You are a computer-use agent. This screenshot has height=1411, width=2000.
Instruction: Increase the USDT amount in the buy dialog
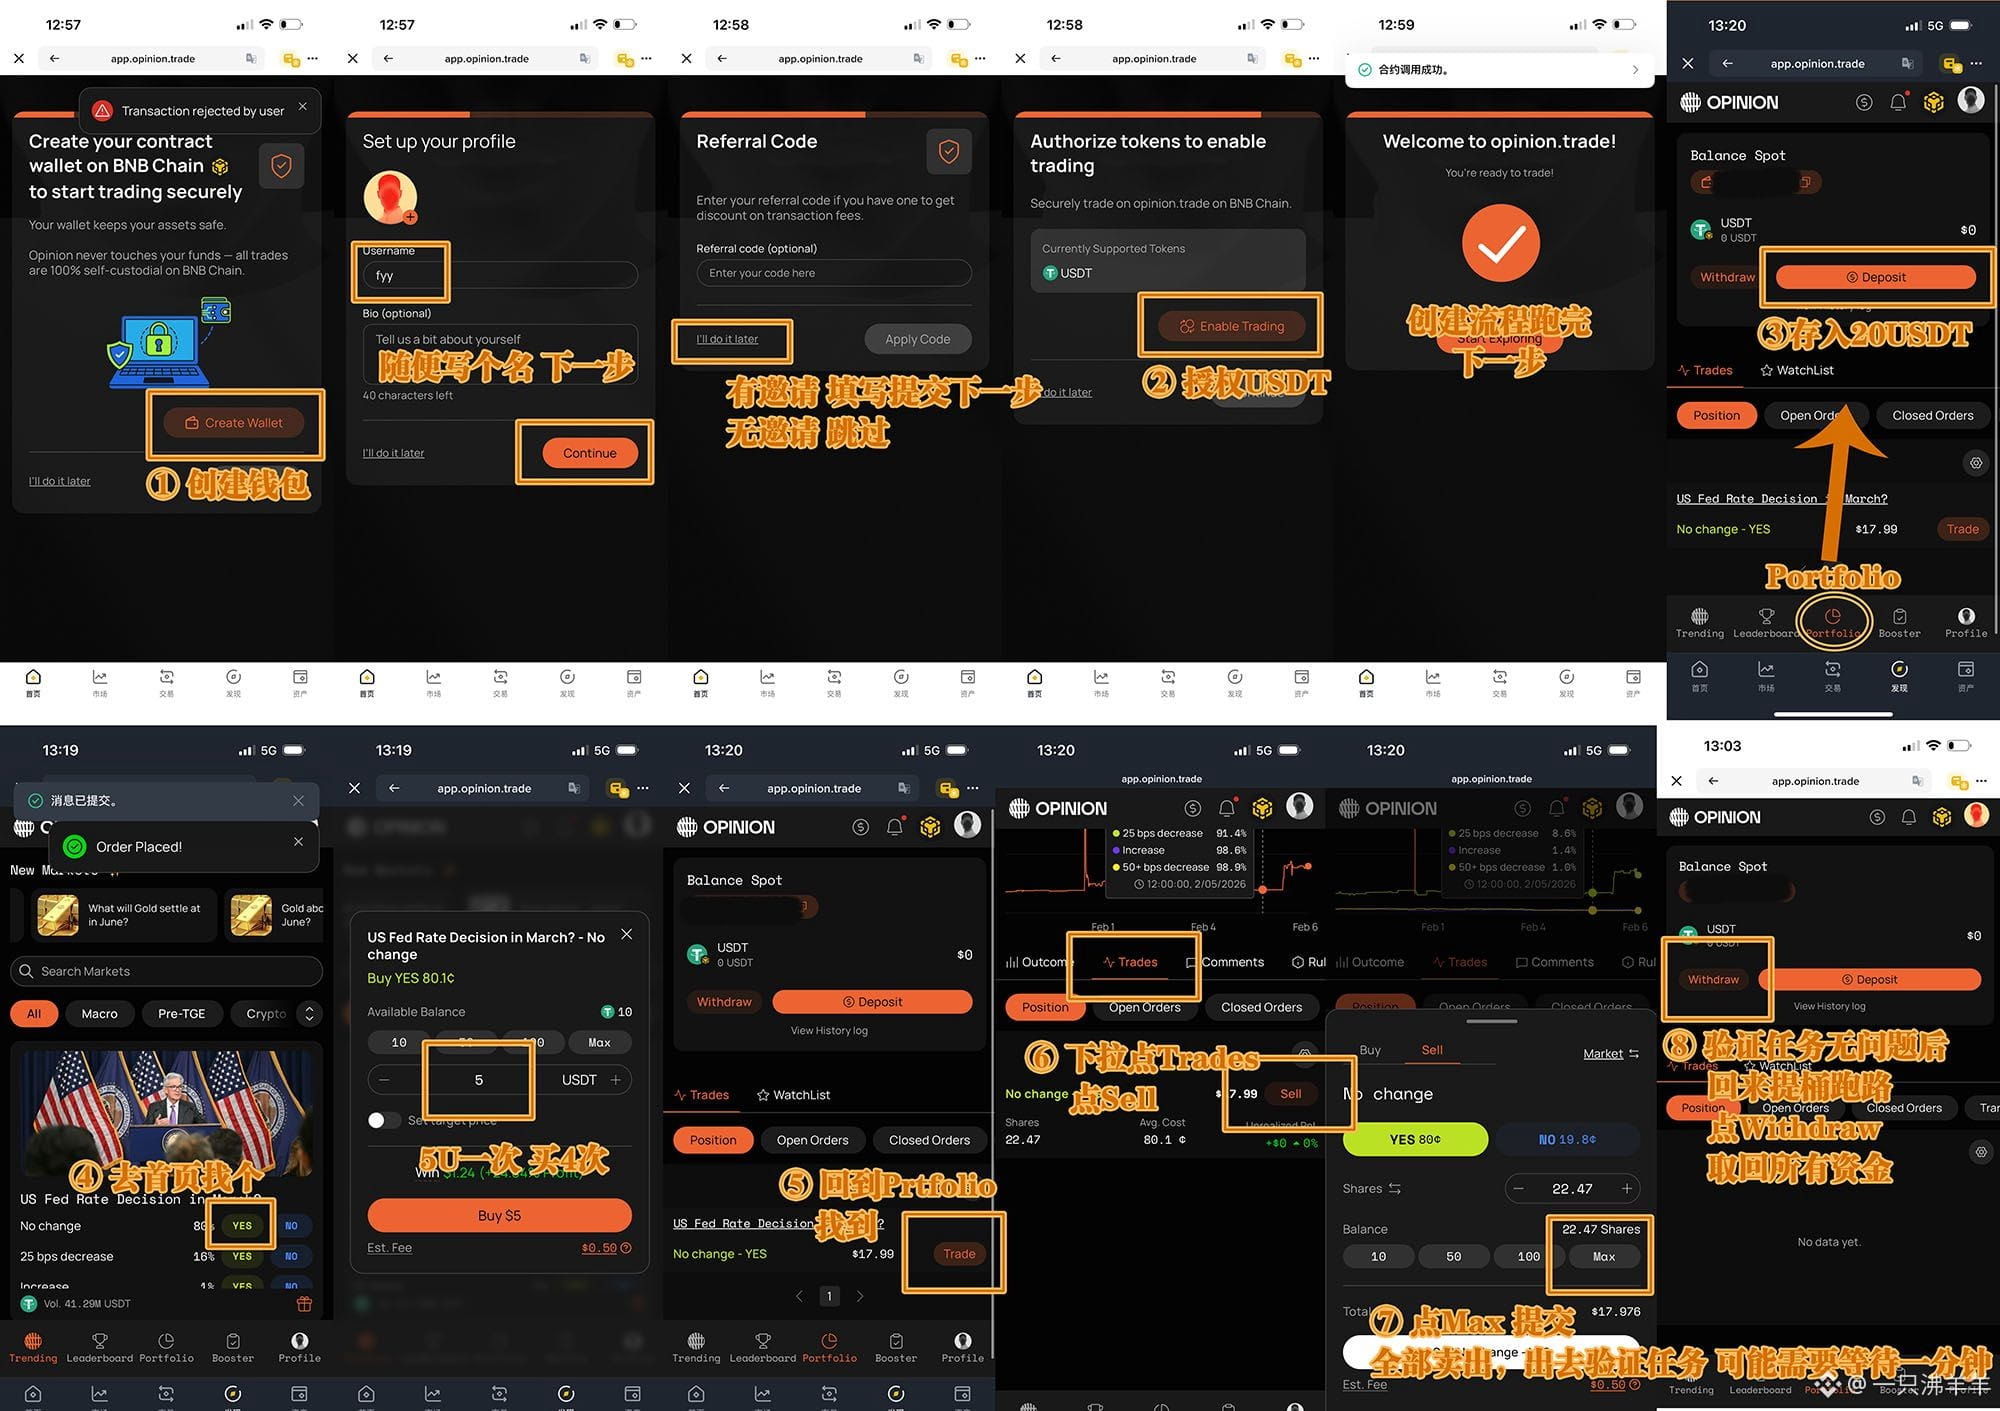[616, 1080]
